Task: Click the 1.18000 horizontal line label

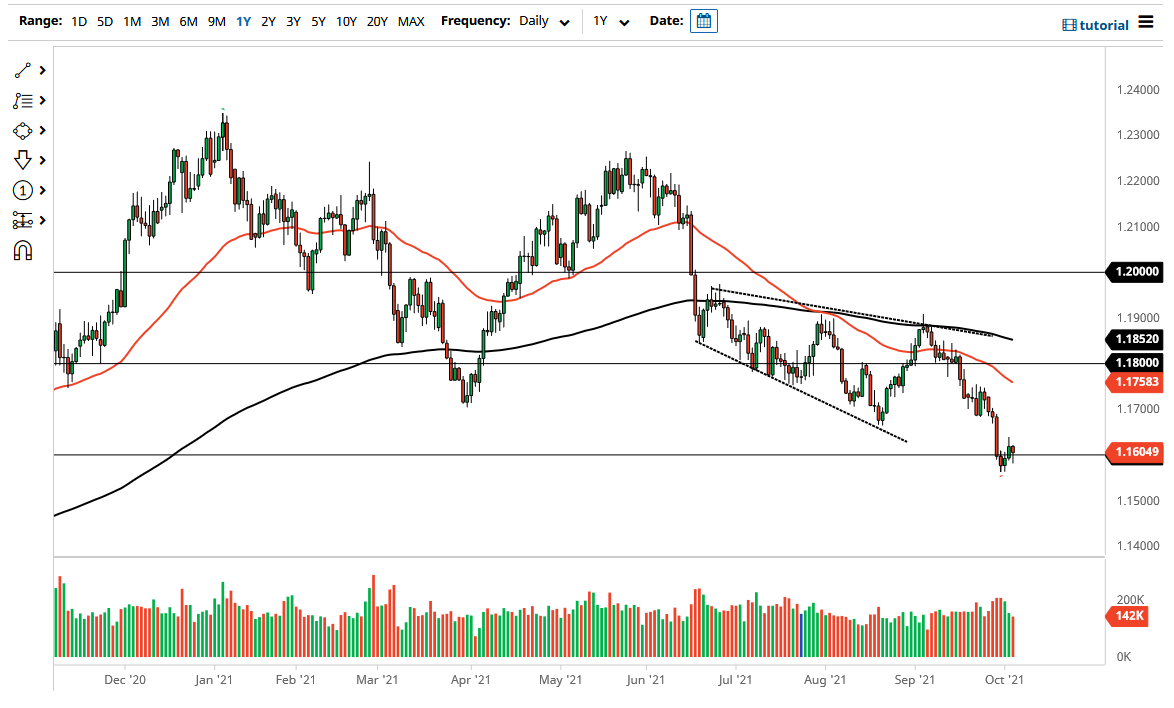Action: click(1135, 363)
